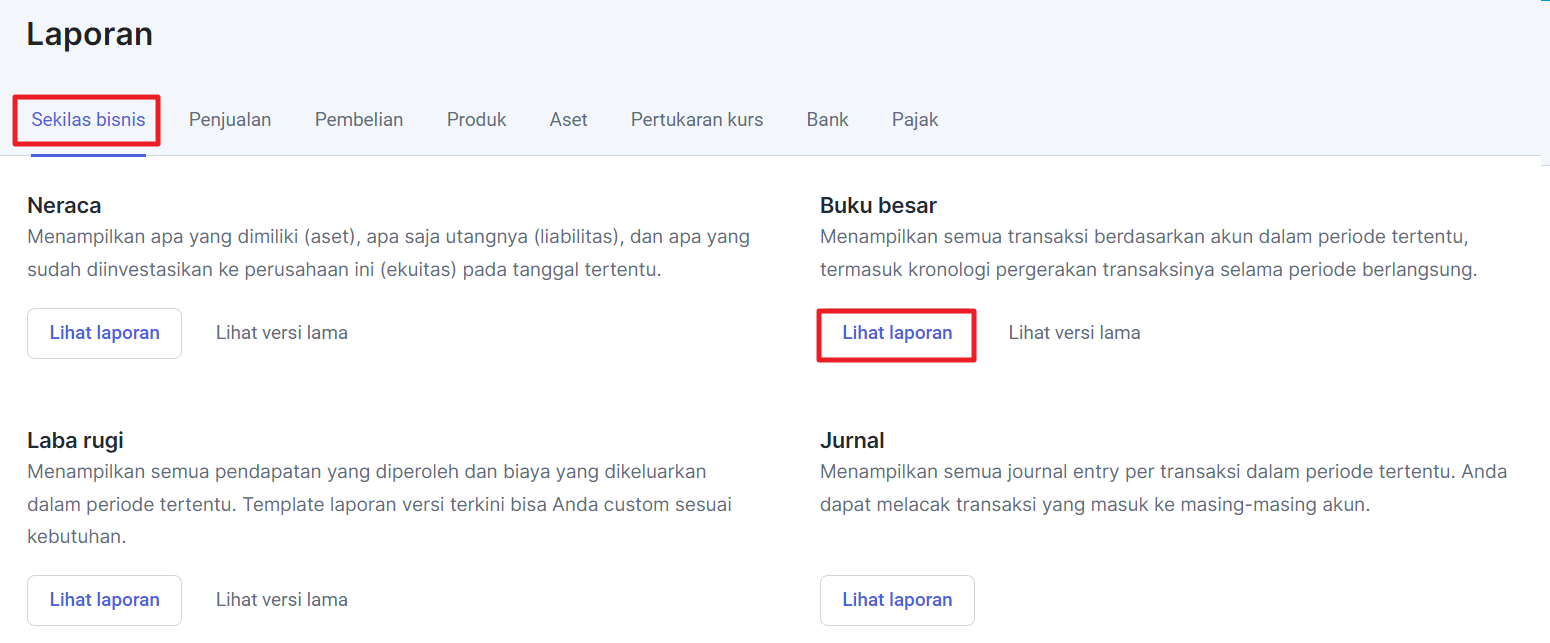This screenshot has width=1550, height=643.
Task: Click the Laba rugi section title
Action: tap(76, 441)
